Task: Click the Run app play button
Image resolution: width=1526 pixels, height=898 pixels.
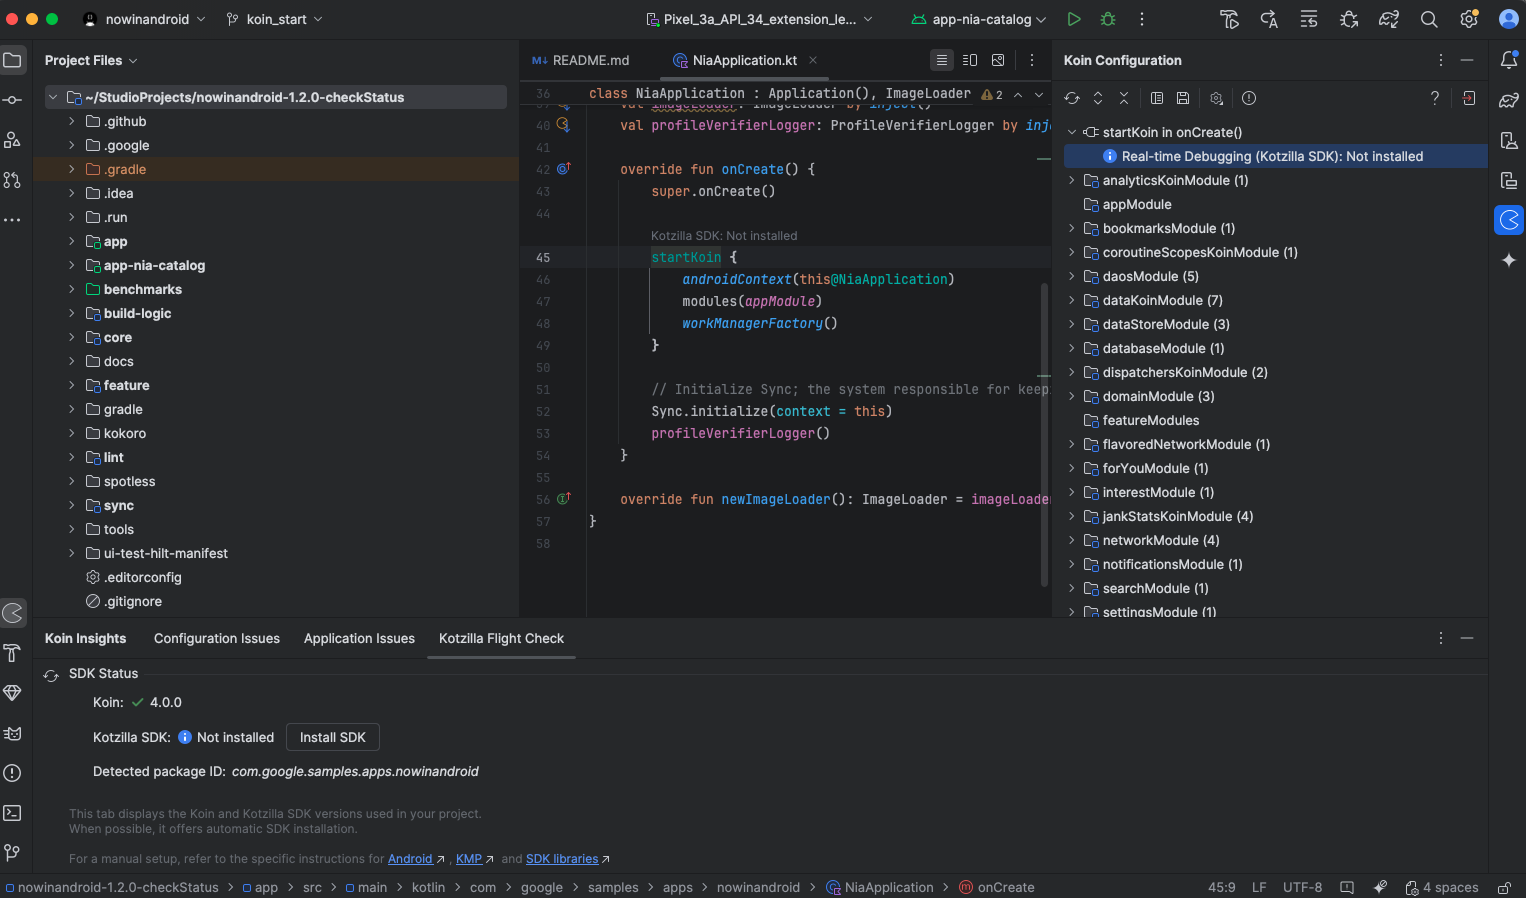Action: coord(1073,19)
